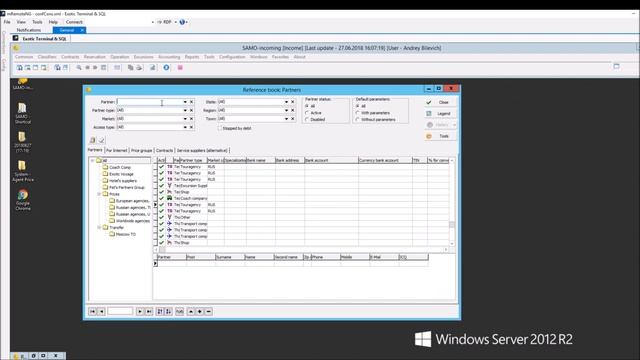This screenshot has width=640, height=360.
Task: Click the document icon above Partners tab
Action: tap(93, 140)
